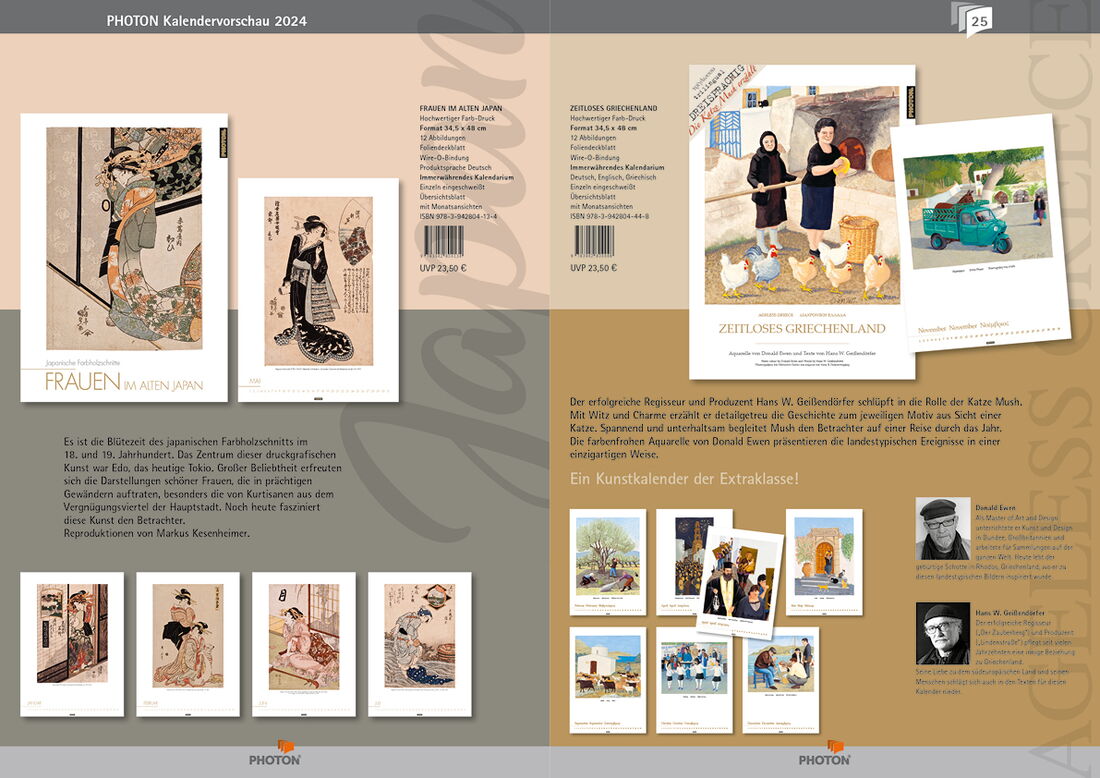Screen dimensions: 1100x778
Task: Select the November page with green truck
Action: pyautogui.click(x=976, y=235)
